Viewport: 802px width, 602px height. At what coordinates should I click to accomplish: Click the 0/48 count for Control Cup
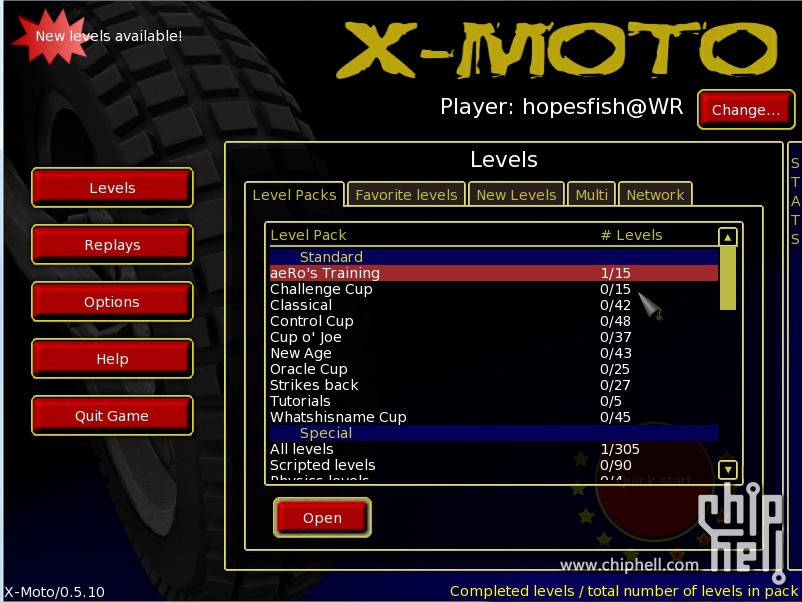pos(615,321)
